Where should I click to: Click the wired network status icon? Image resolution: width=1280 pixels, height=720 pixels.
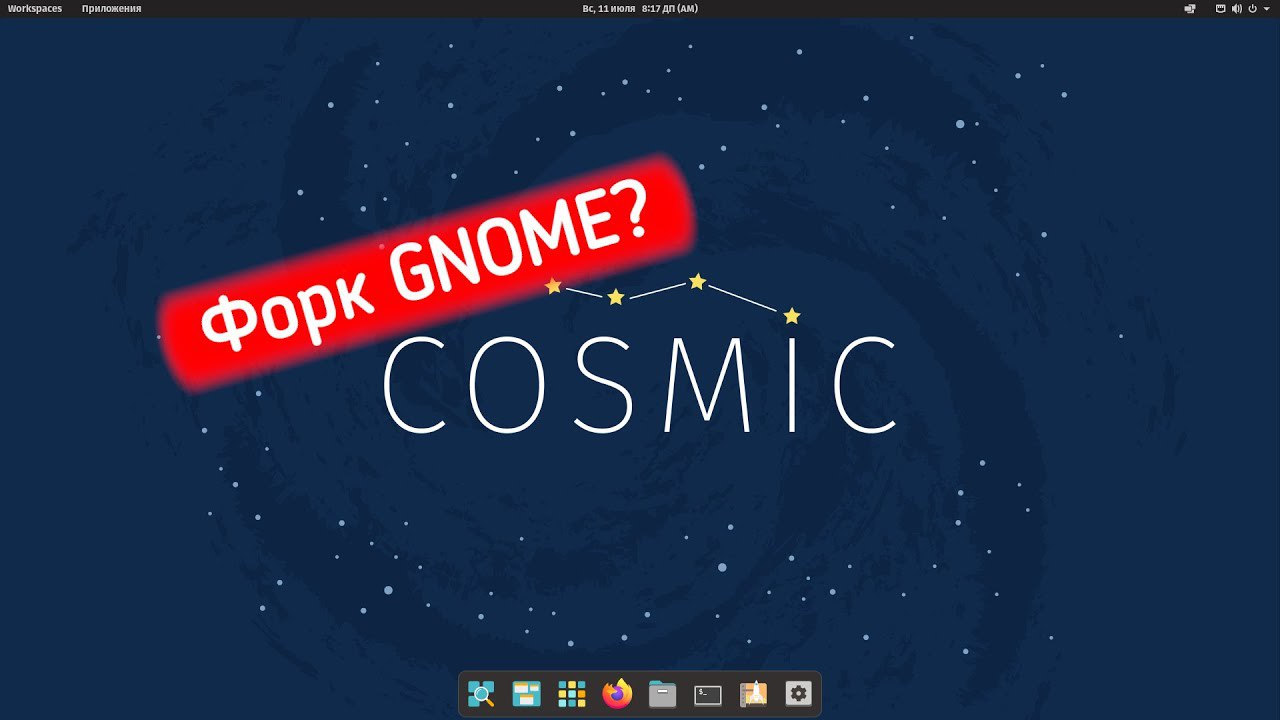pos(1220,9)
